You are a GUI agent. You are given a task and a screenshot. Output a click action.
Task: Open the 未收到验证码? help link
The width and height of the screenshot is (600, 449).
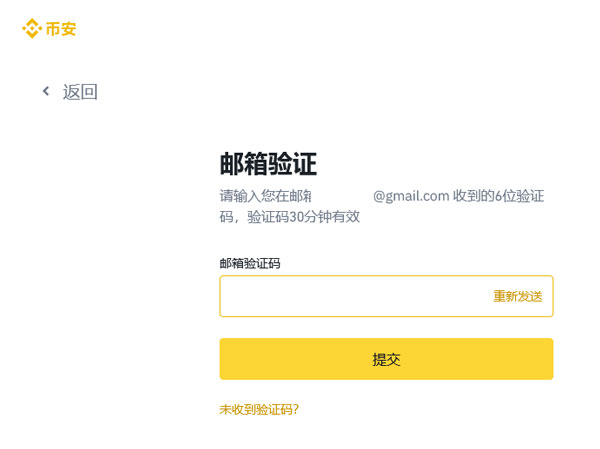pyautogui.click(x=259, y=409)
